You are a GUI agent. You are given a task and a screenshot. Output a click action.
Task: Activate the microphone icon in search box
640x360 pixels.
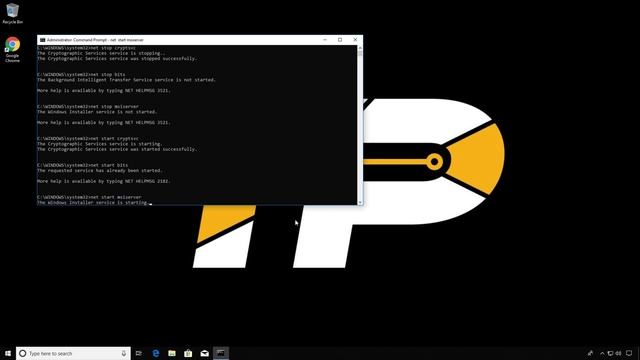[x=124, y=353]
